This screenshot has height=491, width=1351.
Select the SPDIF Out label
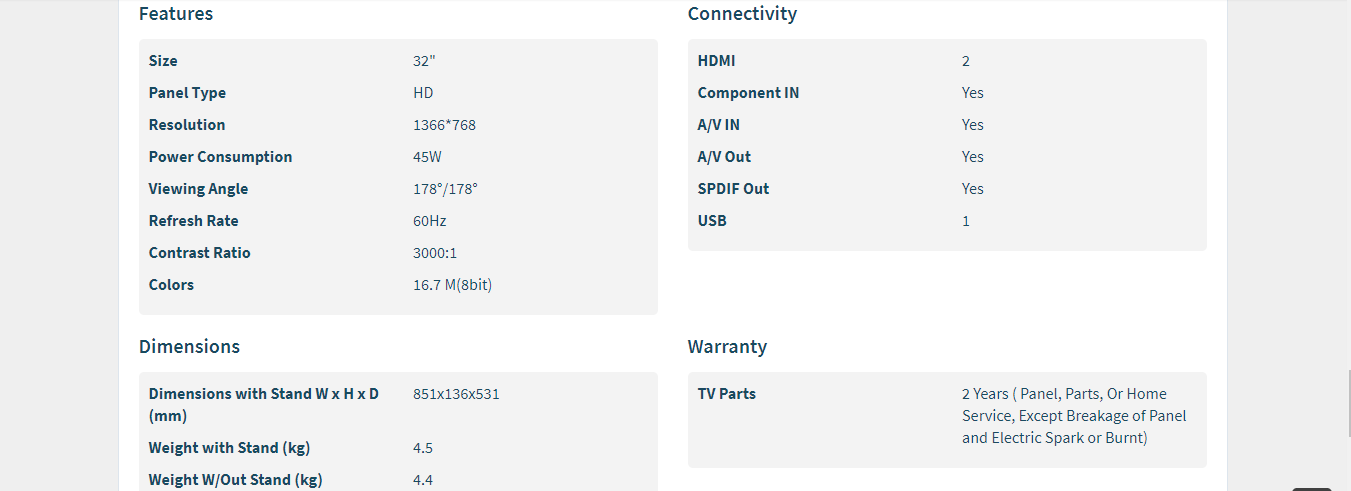[x=733, y=189]
